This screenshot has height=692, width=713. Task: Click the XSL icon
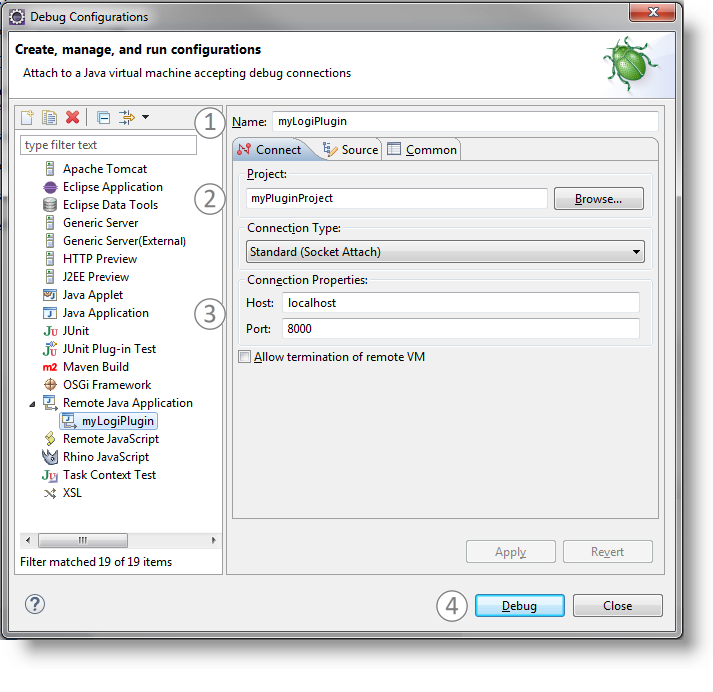(50, 493)
